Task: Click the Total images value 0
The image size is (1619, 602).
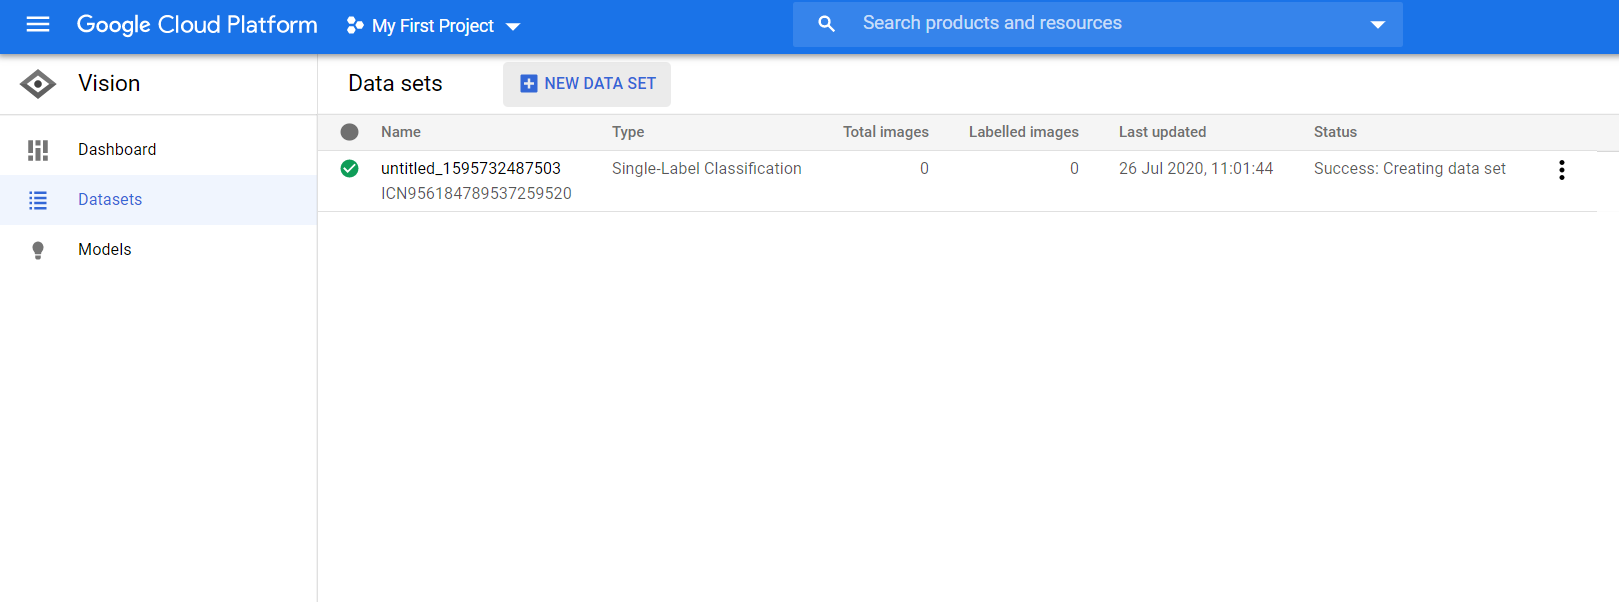Action: coord(924,169)
